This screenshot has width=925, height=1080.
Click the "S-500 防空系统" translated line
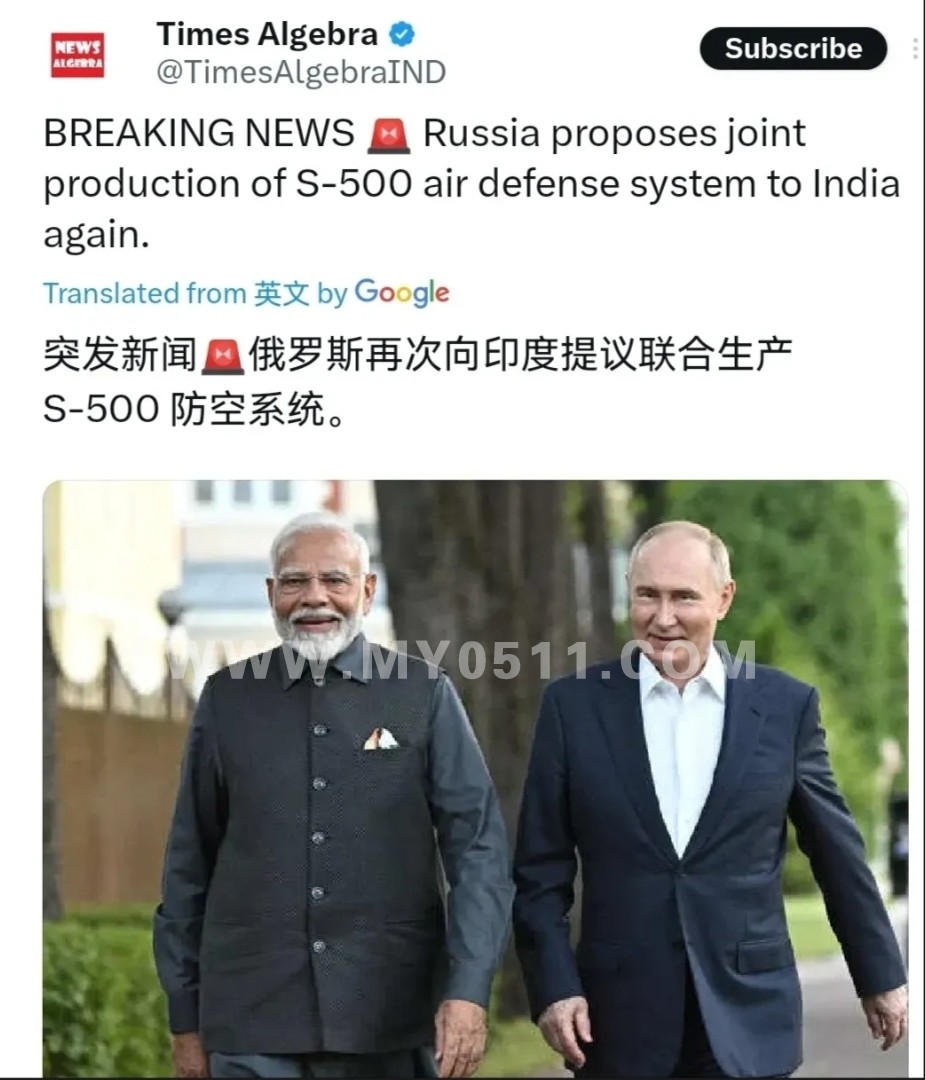[x=194, y=409]
